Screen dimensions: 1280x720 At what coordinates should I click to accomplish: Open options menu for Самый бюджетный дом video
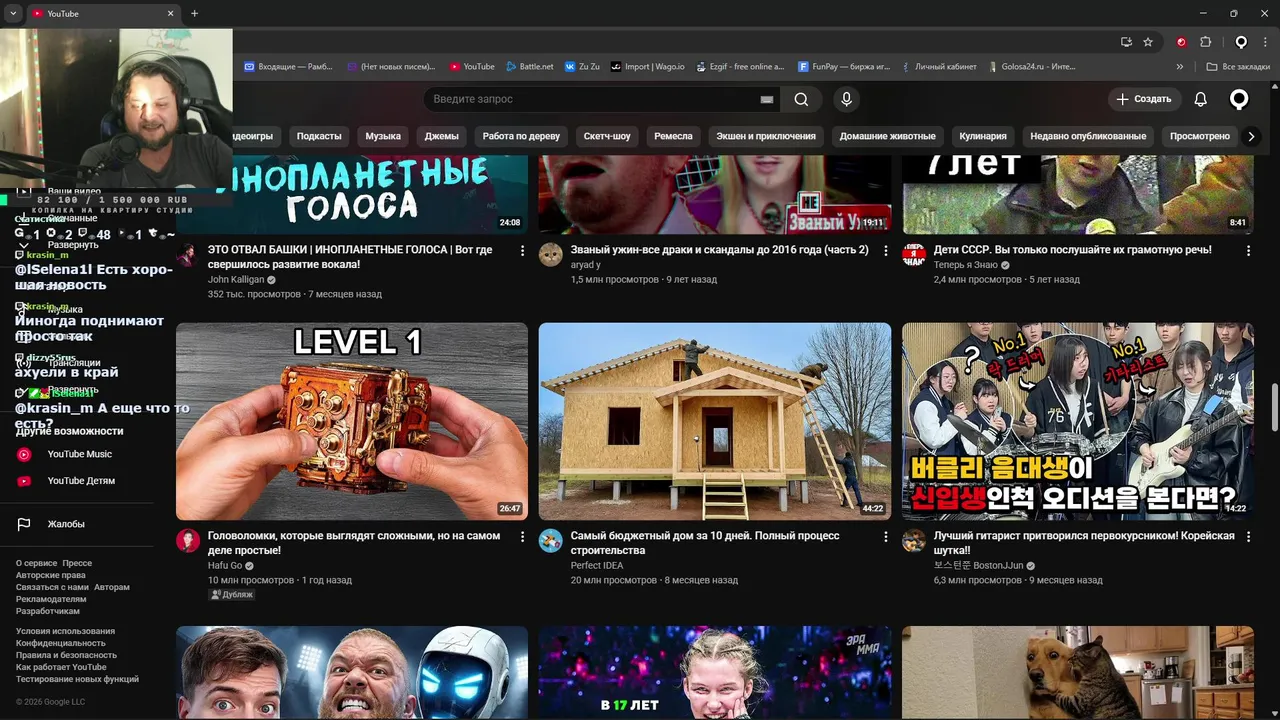point(885,537)
